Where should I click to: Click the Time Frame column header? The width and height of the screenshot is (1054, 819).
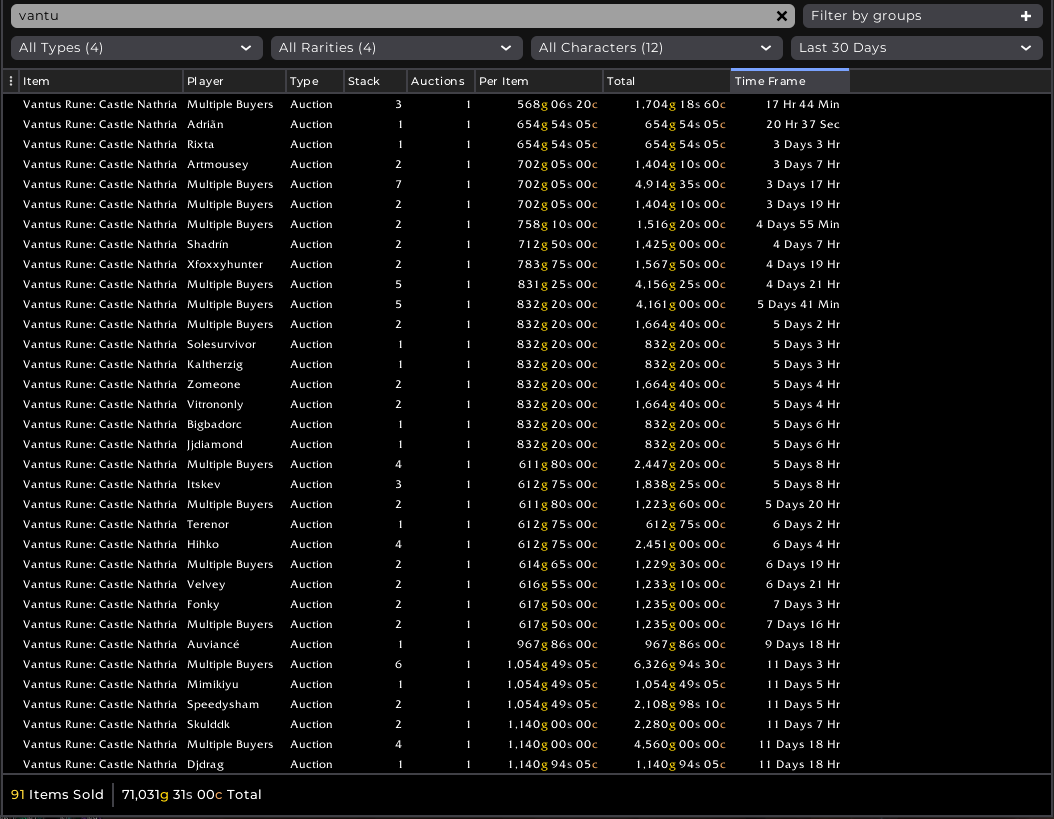coord(789,81)
